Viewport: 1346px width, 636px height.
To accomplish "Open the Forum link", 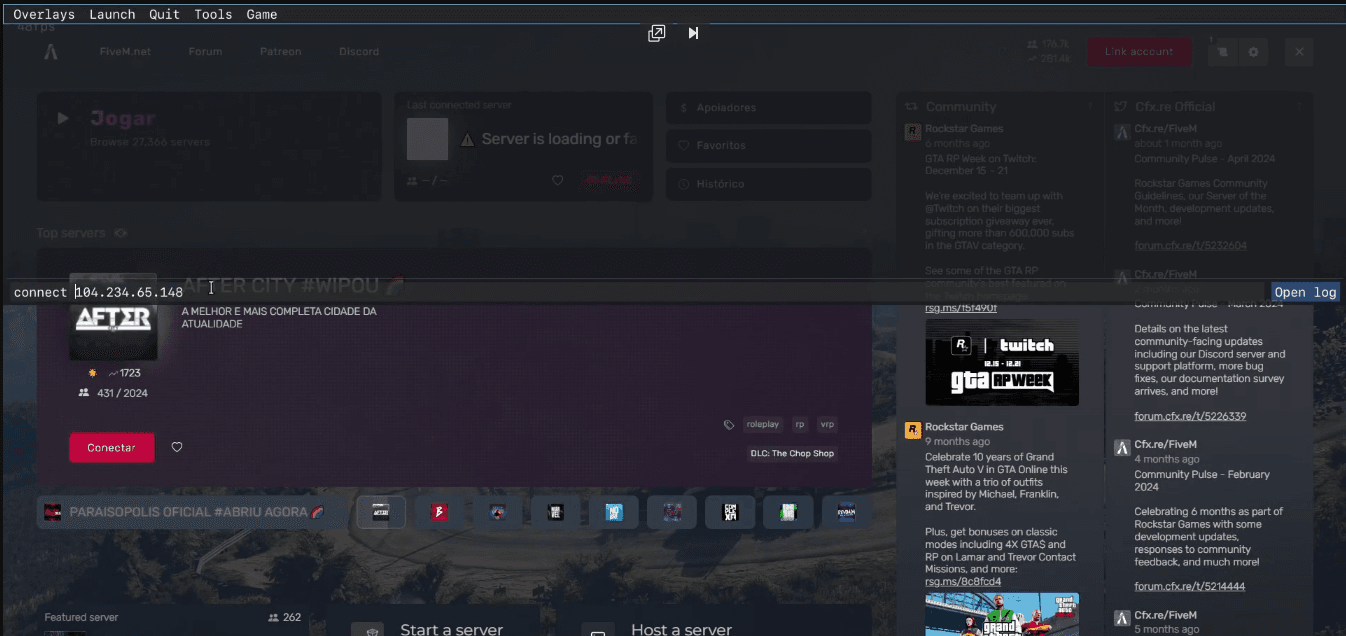I will (x=205, y=52).
